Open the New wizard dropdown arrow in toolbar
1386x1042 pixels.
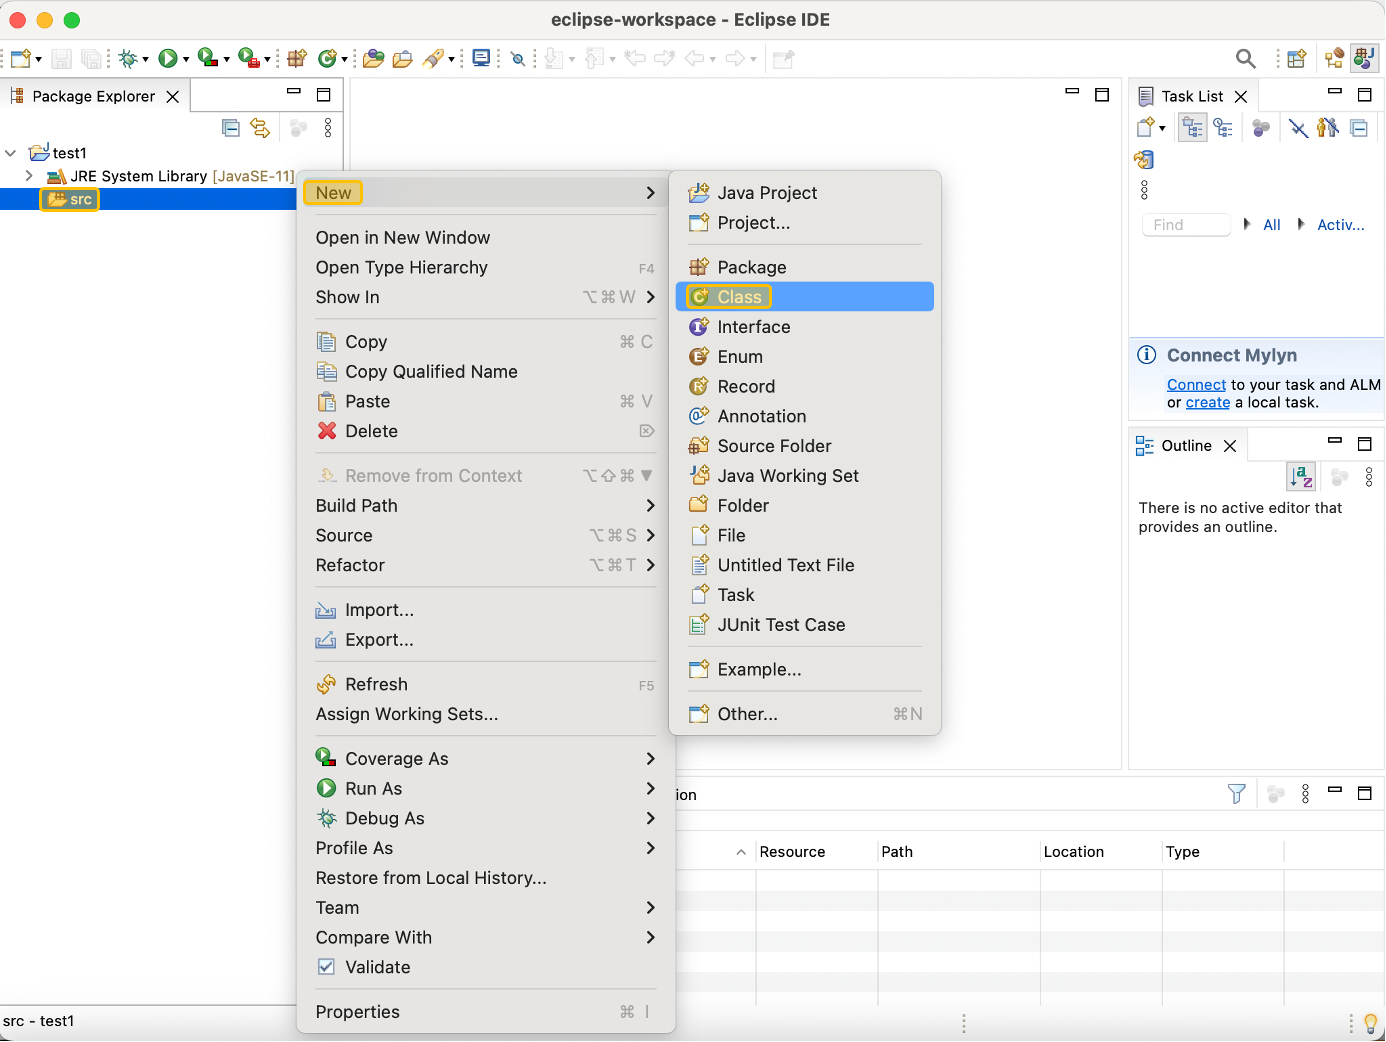(39, 60)
